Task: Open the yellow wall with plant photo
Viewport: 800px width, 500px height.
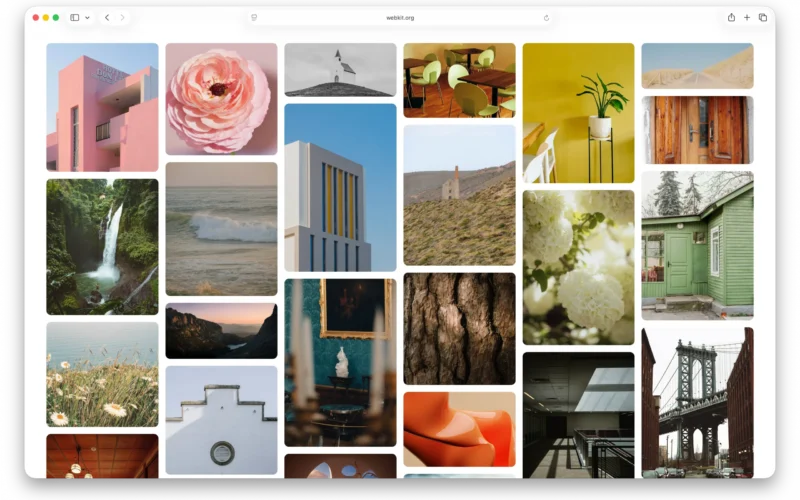Action: pos(579,113)
